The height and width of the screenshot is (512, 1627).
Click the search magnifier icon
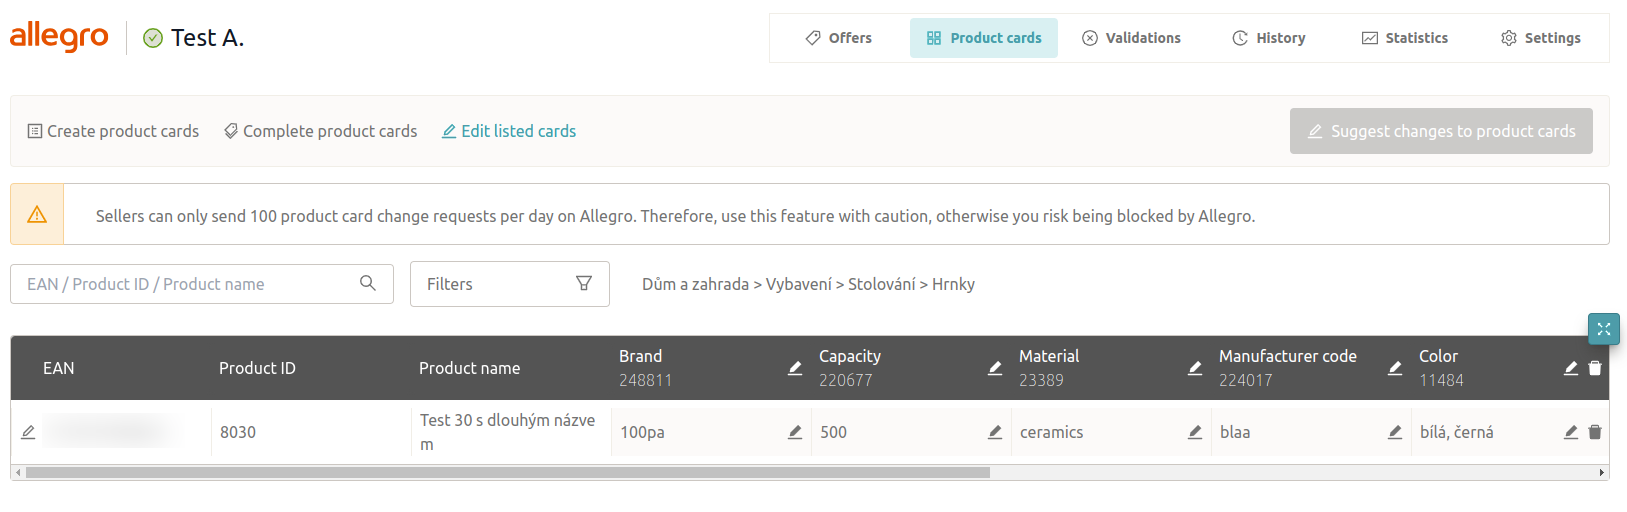coord(368,283)
